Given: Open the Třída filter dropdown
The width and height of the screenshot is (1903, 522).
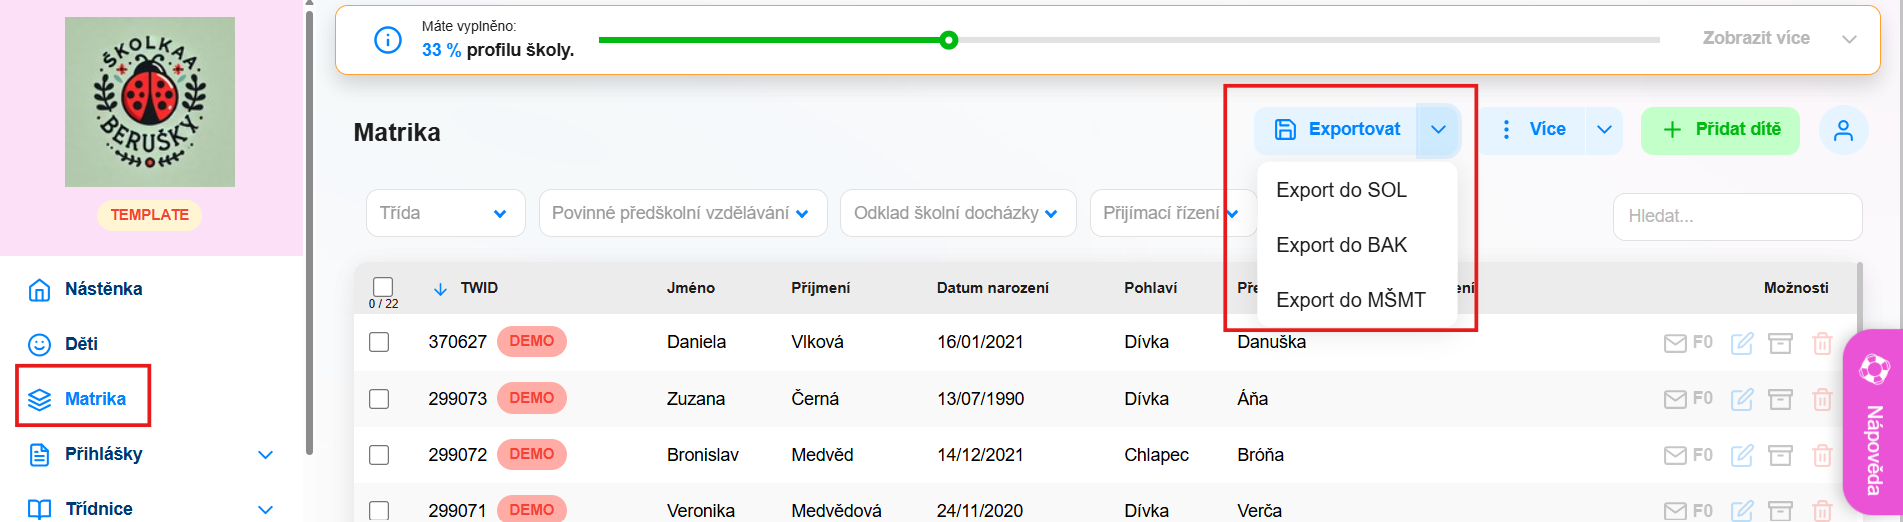Looking at the screenshot, I should pyautogui.click(x=445, y=213).
